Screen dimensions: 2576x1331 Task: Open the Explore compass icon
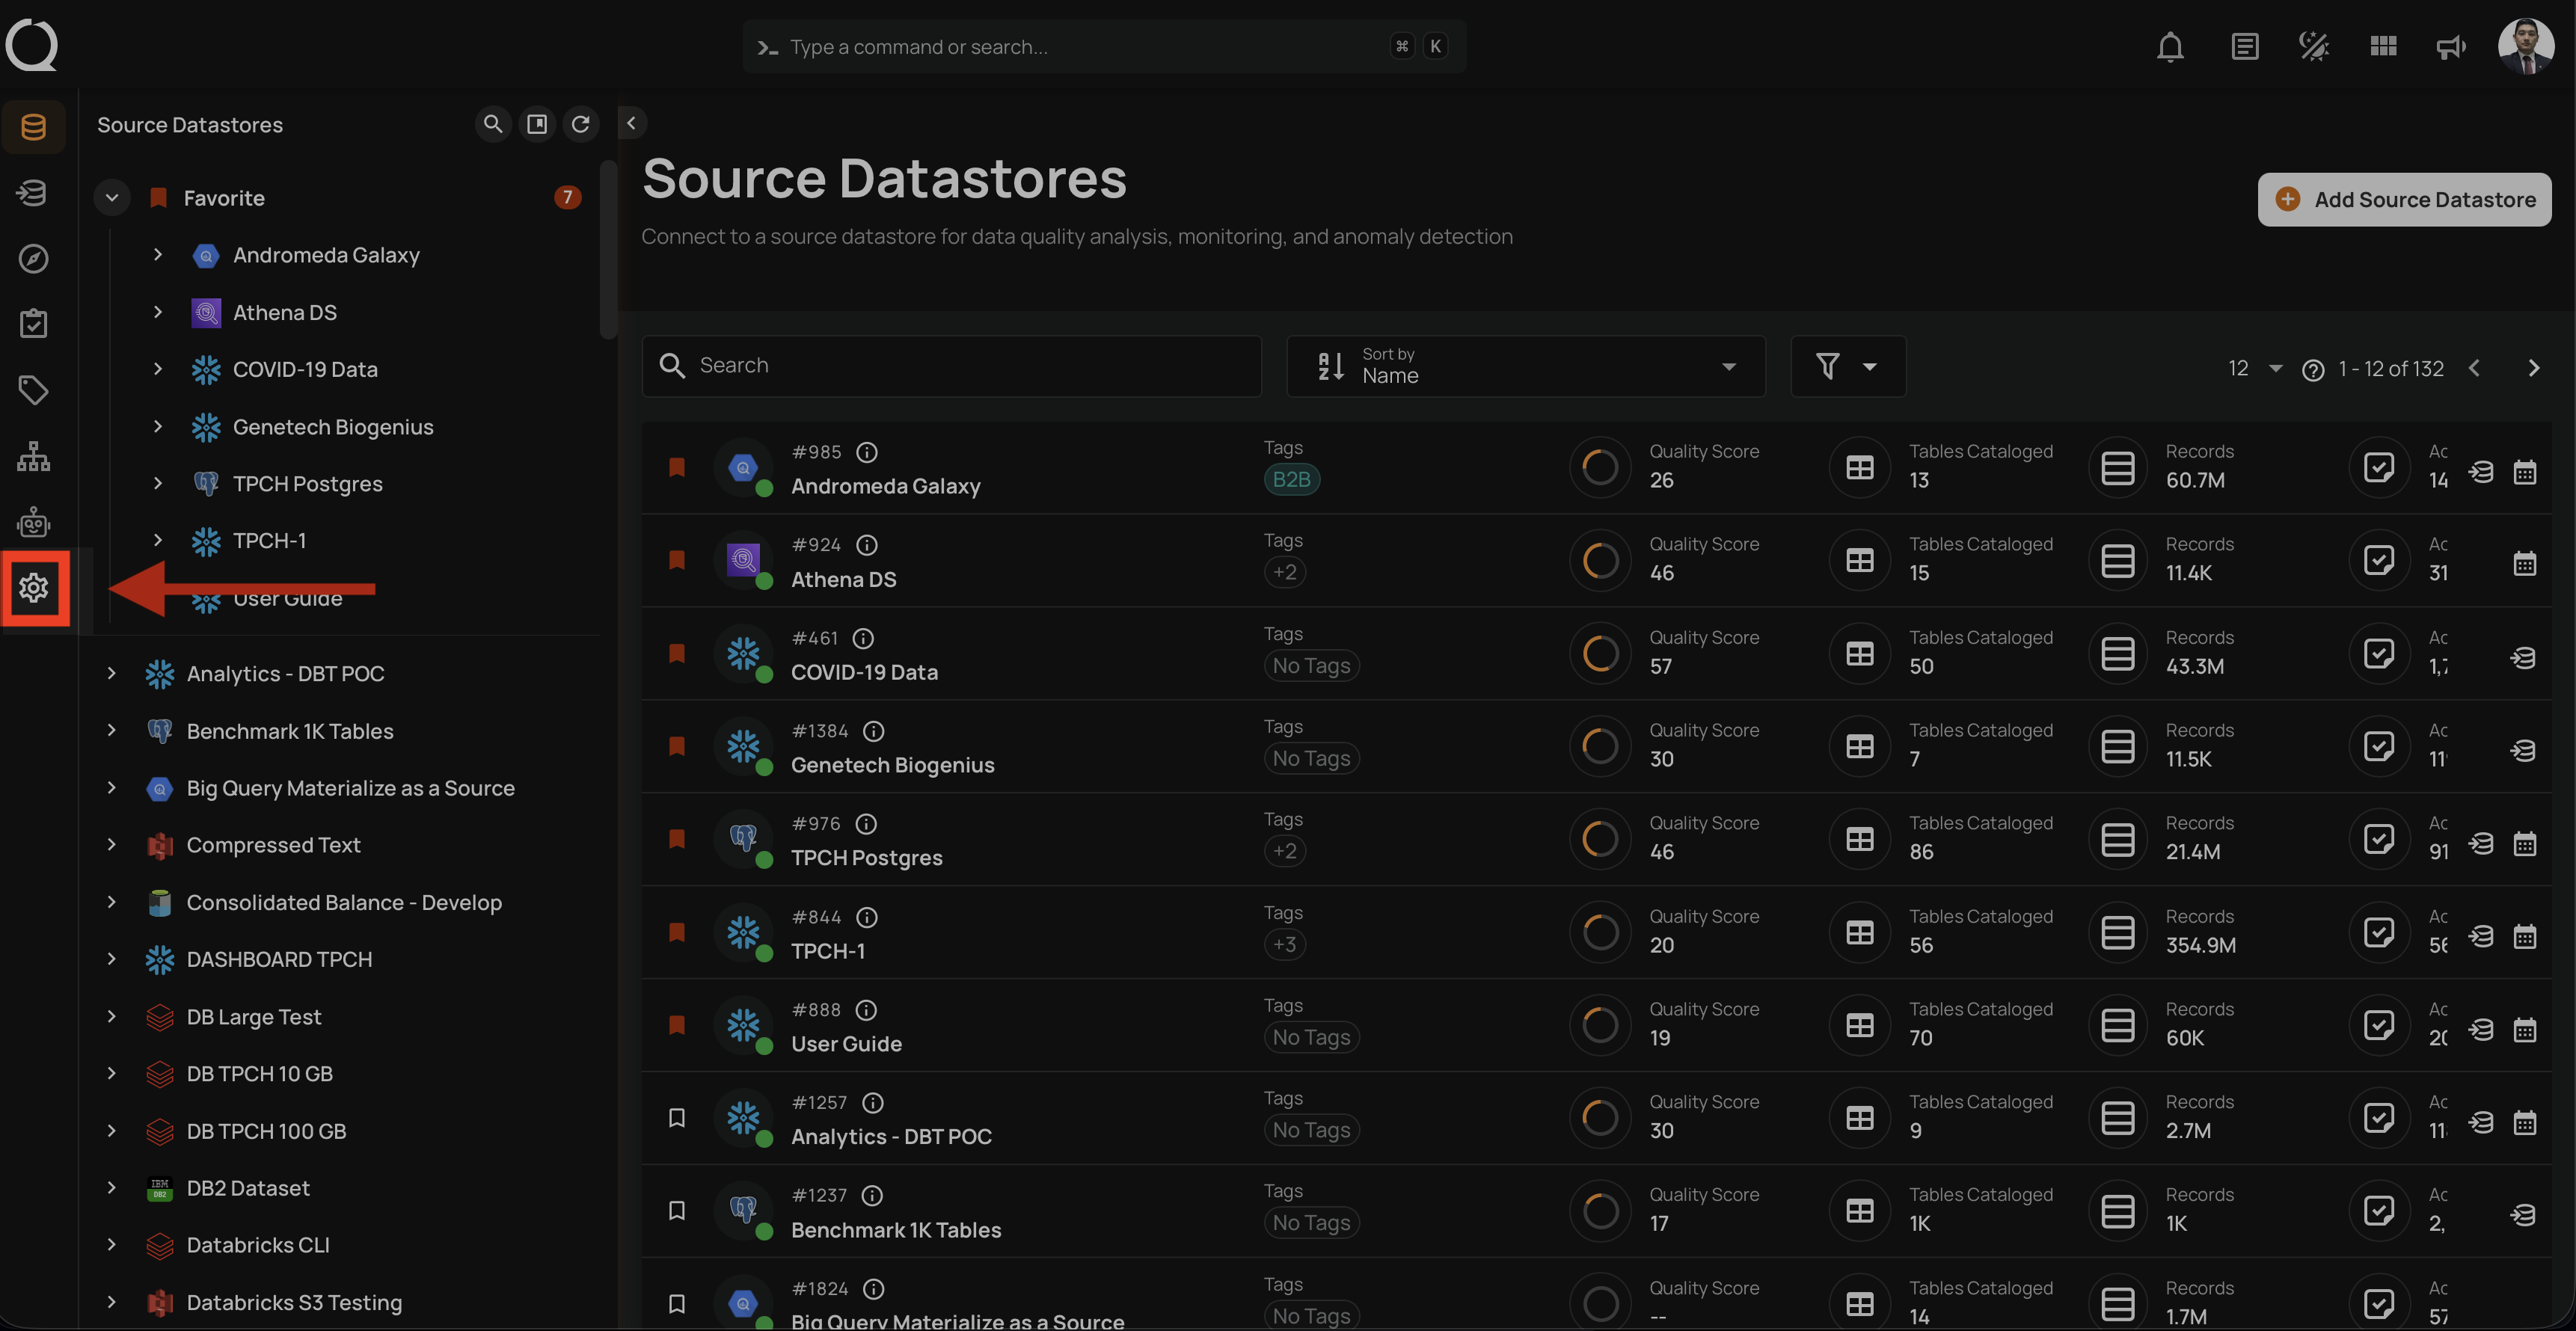coord(33,258)
